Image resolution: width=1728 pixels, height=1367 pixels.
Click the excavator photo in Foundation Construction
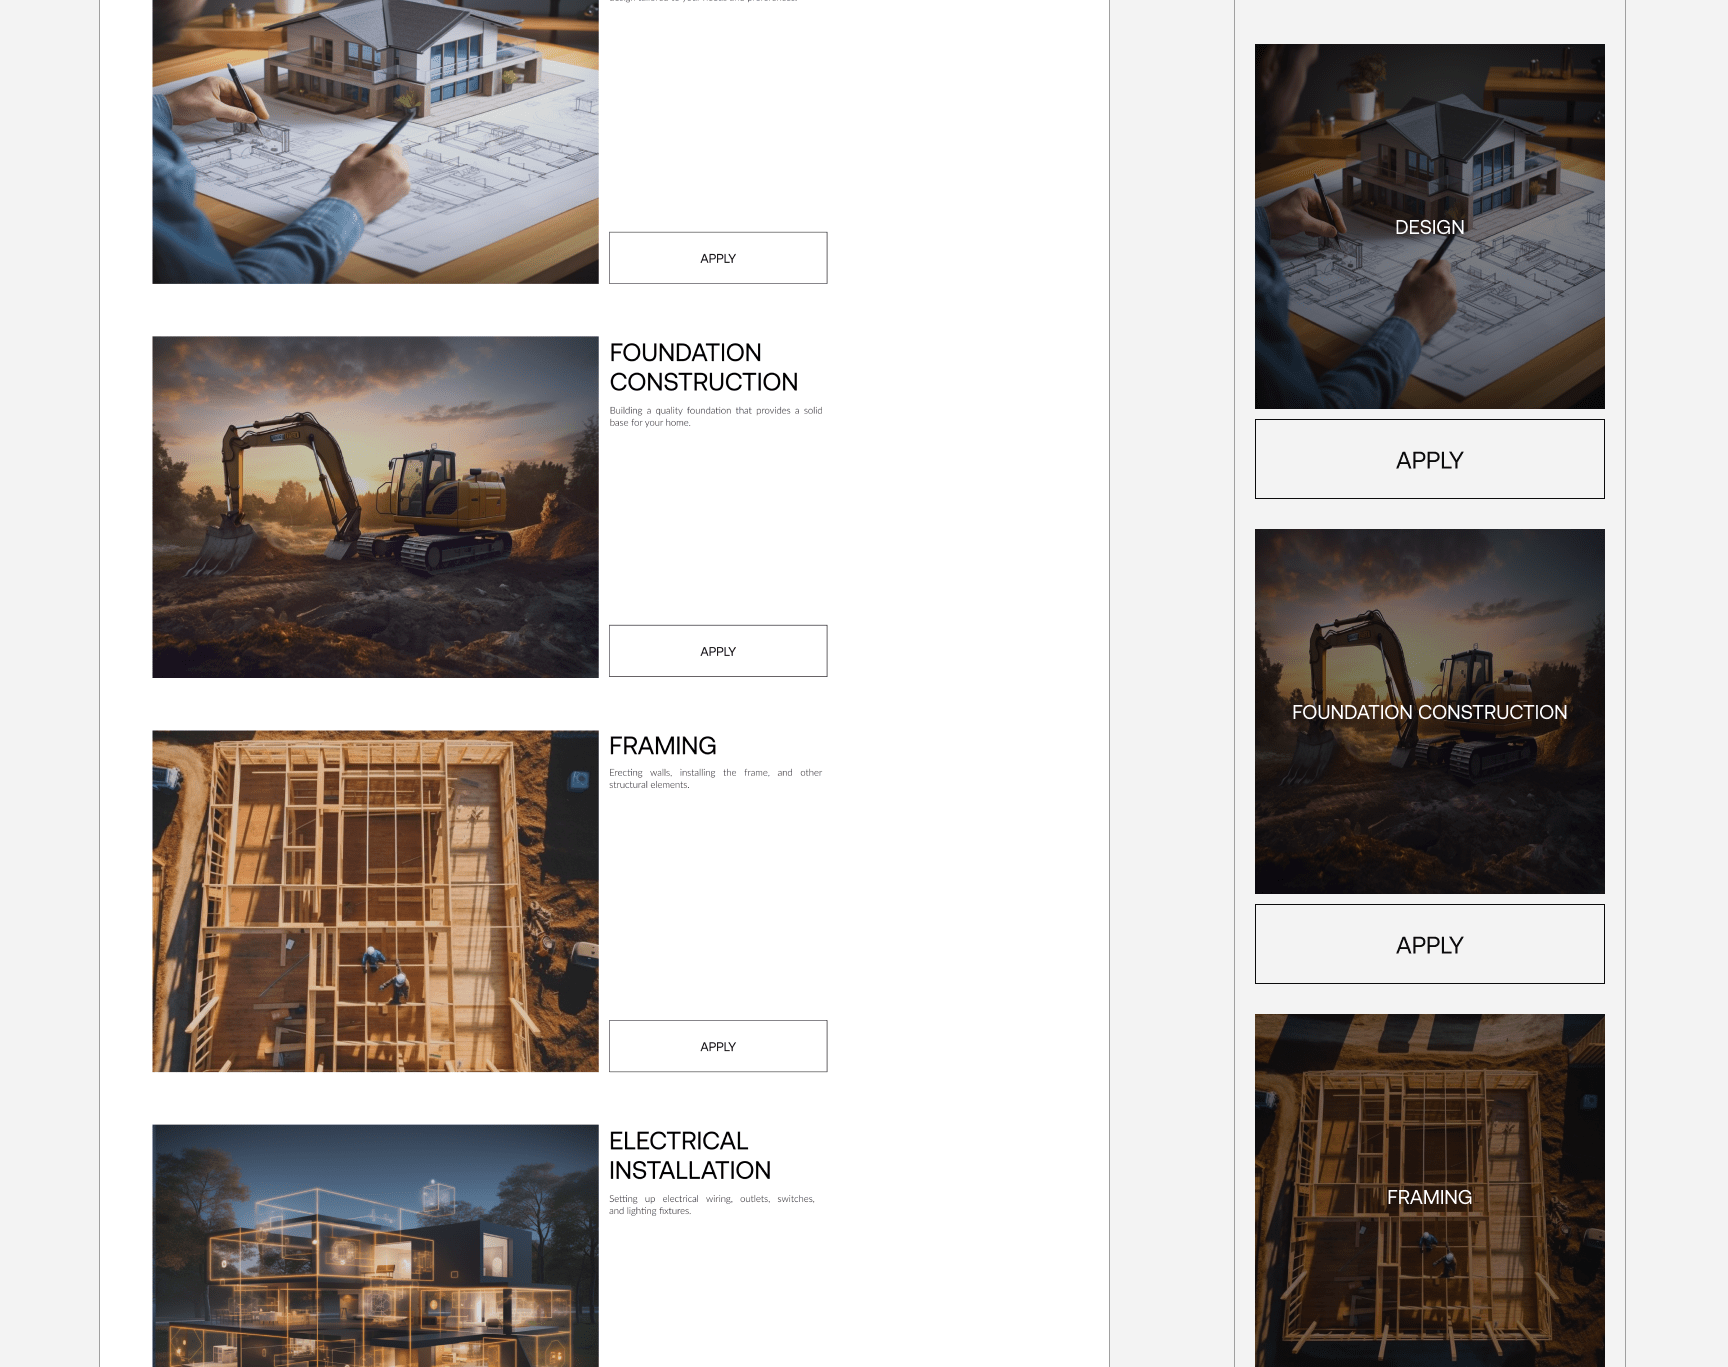pos(375,506)
